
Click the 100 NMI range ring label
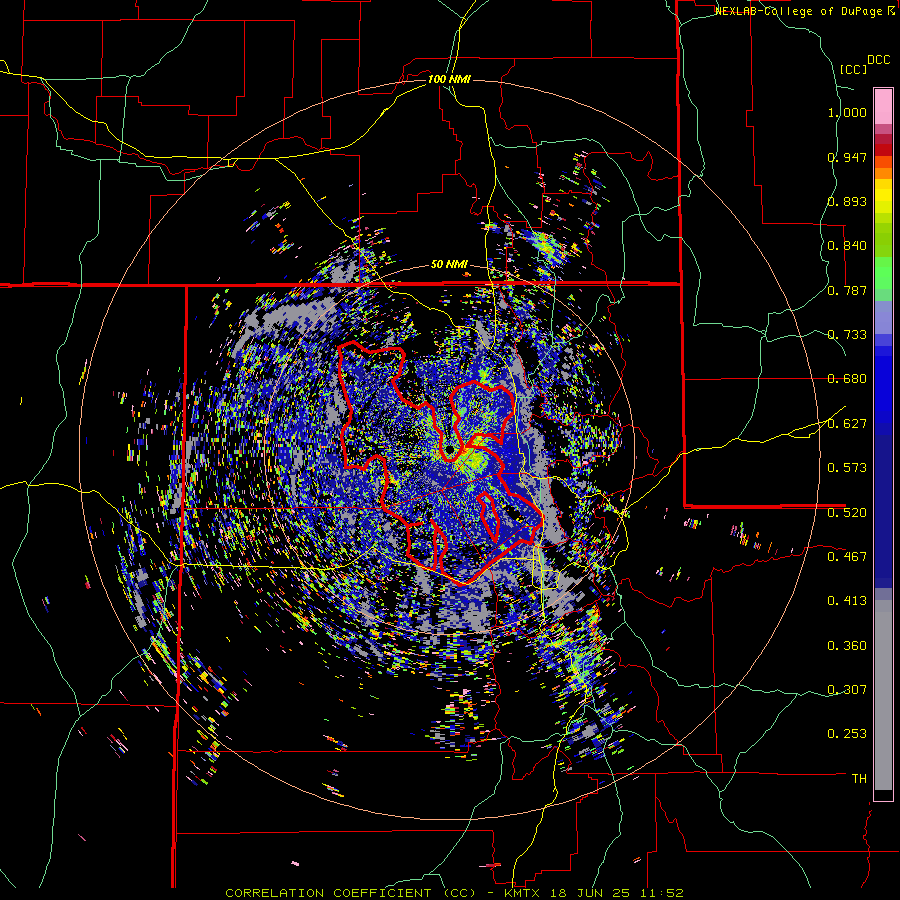click(x=449, y=79)
